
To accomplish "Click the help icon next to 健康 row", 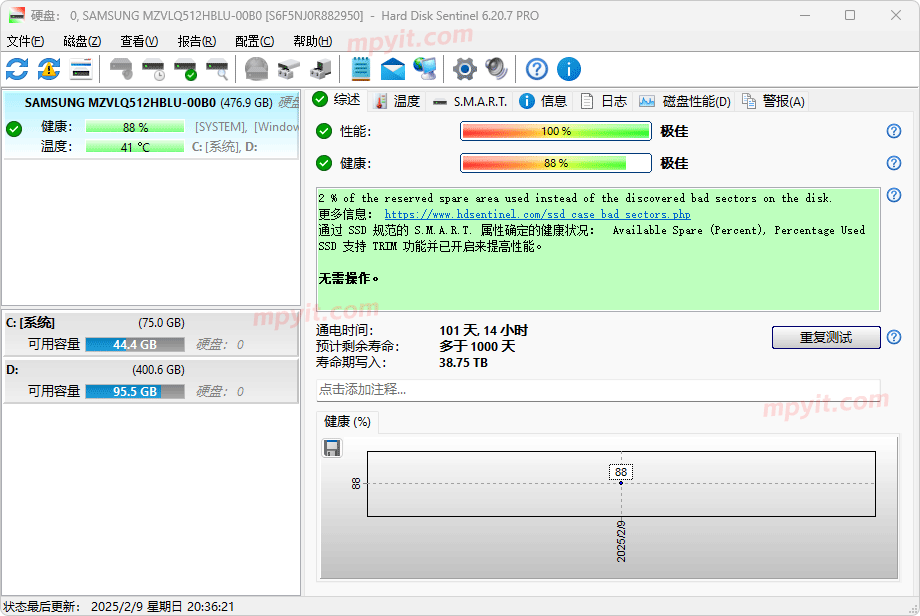I will click(x=894, y=163).
